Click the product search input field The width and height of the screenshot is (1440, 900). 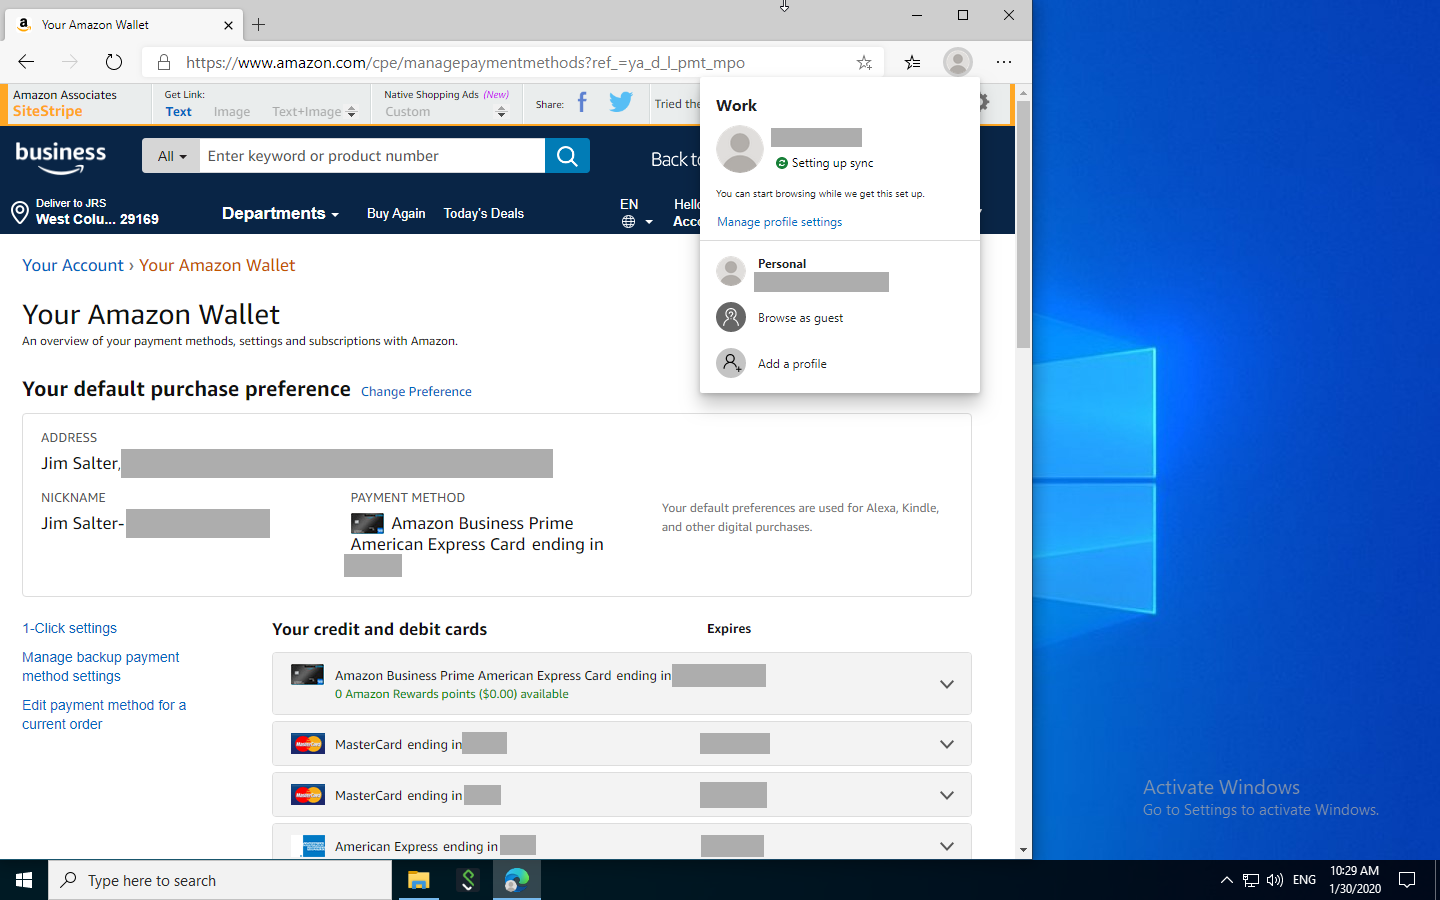[x=372, y=156]
